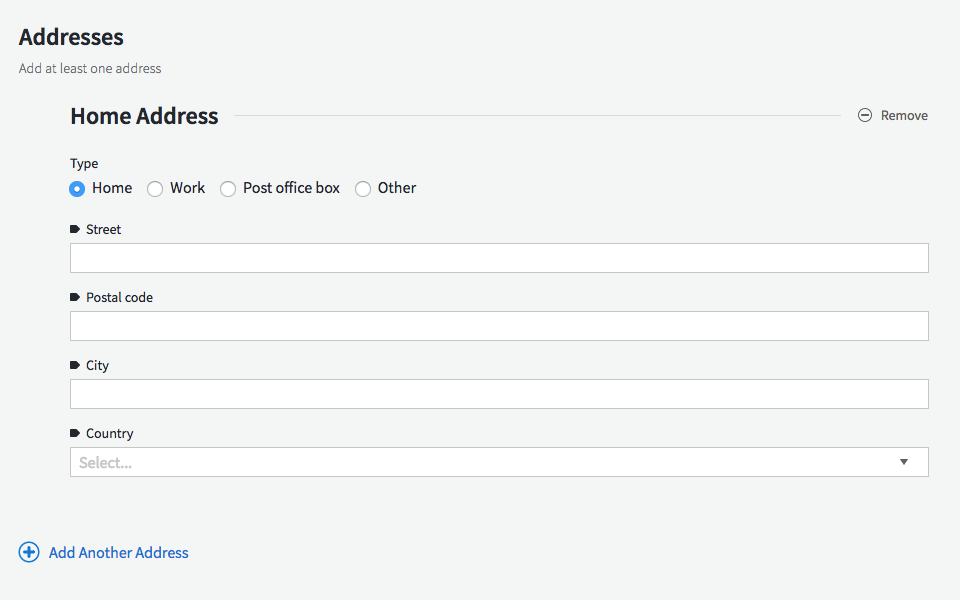Click the flag icon next to Postal code label

[x=75, y=296]
